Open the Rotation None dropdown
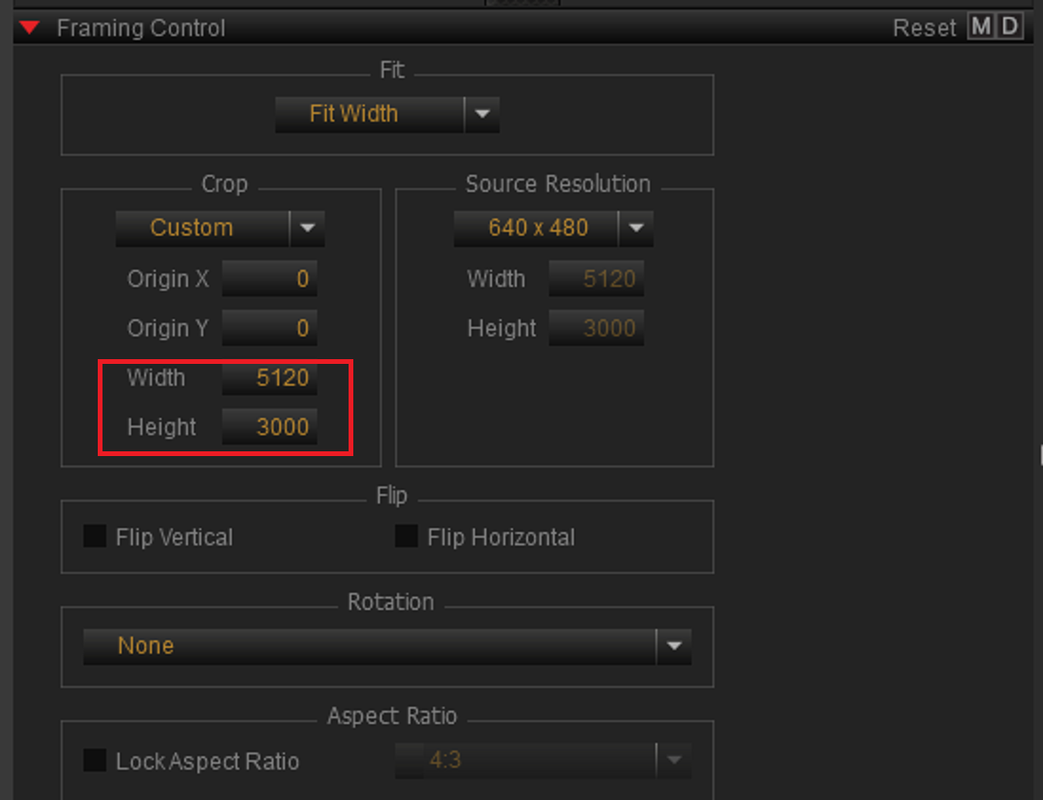 pos(387,646)
